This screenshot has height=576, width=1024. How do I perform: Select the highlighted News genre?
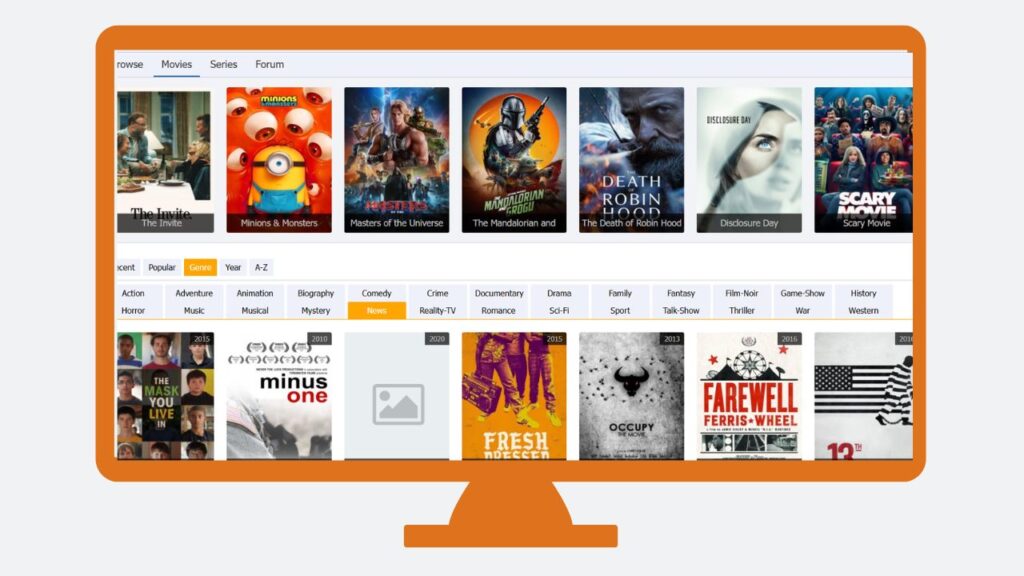tap(377, 310)
